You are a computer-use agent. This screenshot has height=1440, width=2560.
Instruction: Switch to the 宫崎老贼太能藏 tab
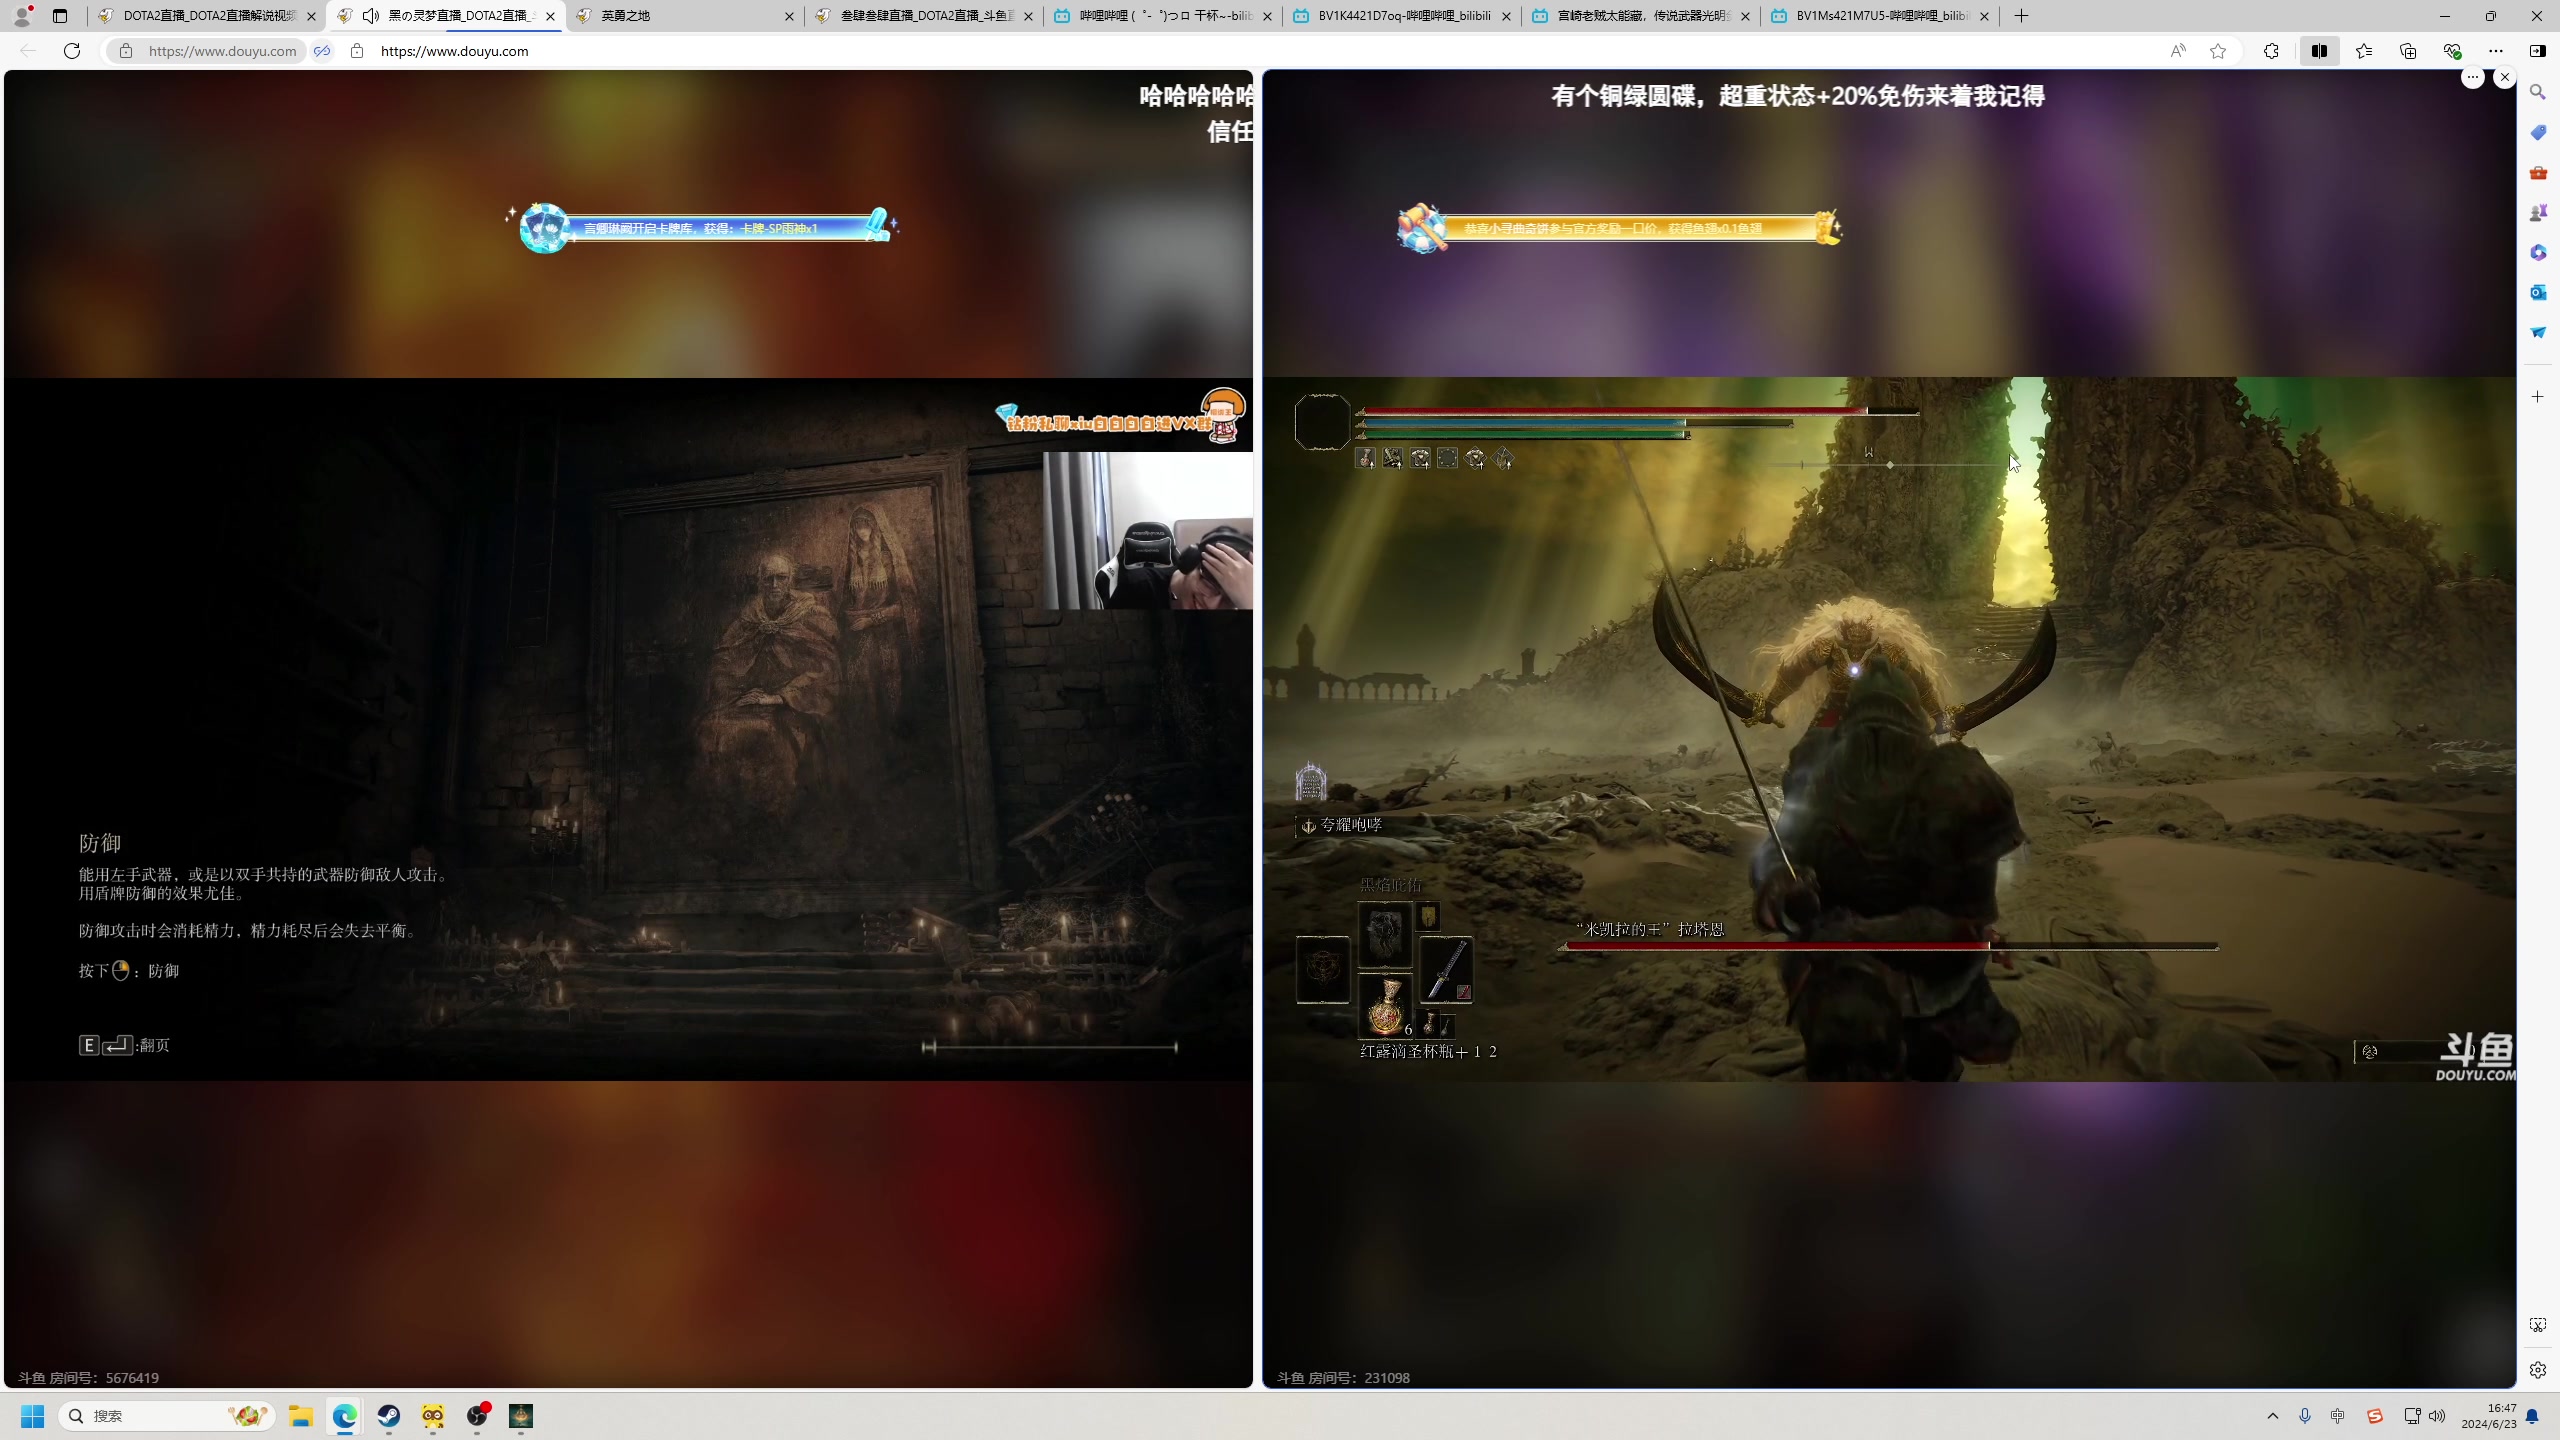pos(1642,16)
